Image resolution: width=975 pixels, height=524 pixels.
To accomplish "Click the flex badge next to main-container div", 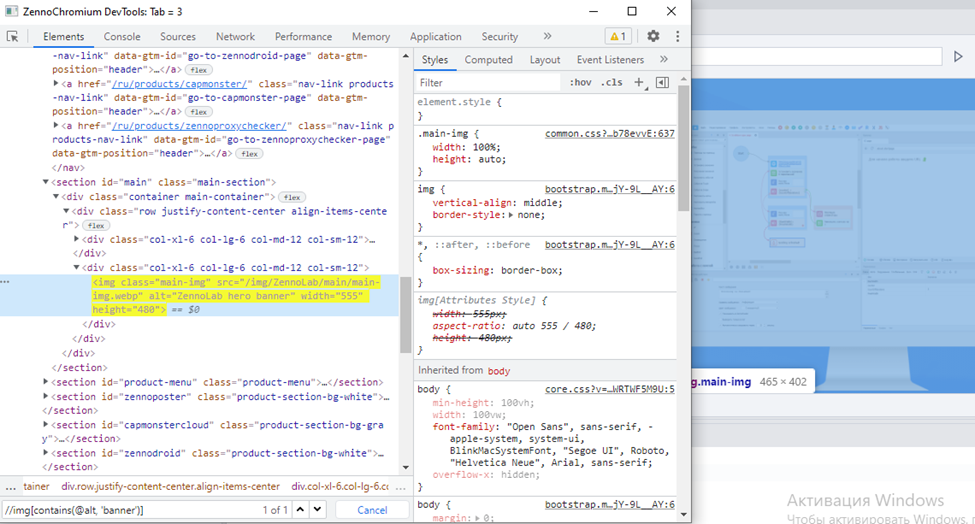I will click(292, 198).
